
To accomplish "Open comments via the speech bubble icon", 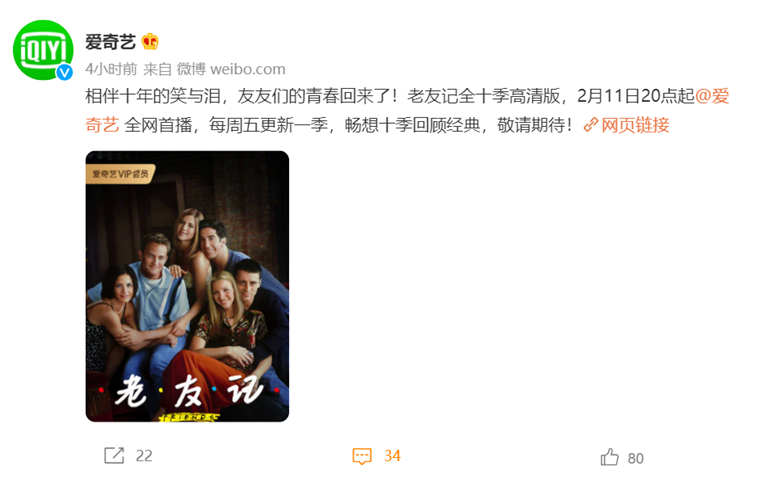I will point(362,456).
